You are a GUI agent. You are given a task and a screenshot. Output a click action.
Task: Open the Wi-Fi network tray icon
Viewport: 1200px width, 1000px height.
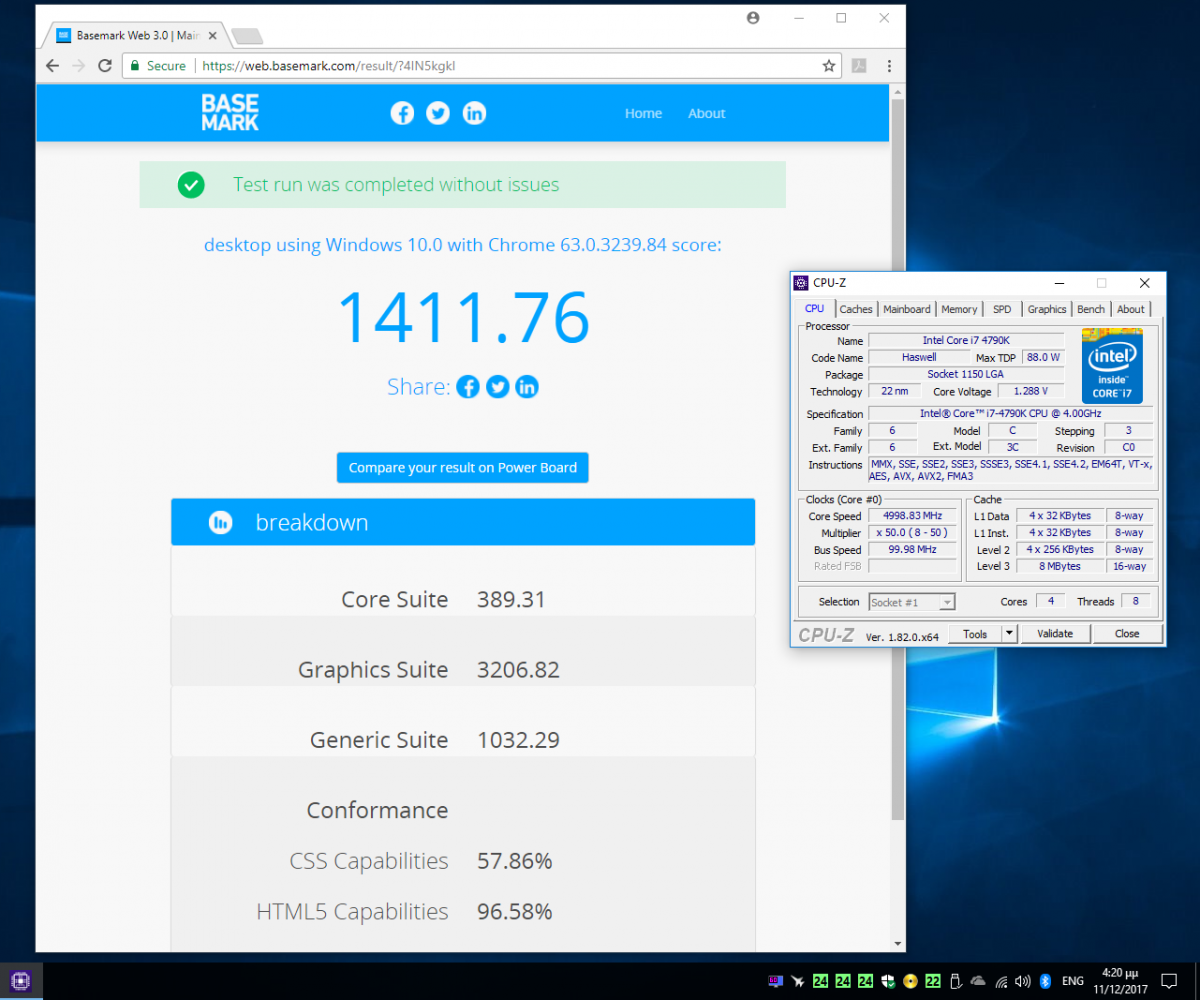[x=1001, y=980]
